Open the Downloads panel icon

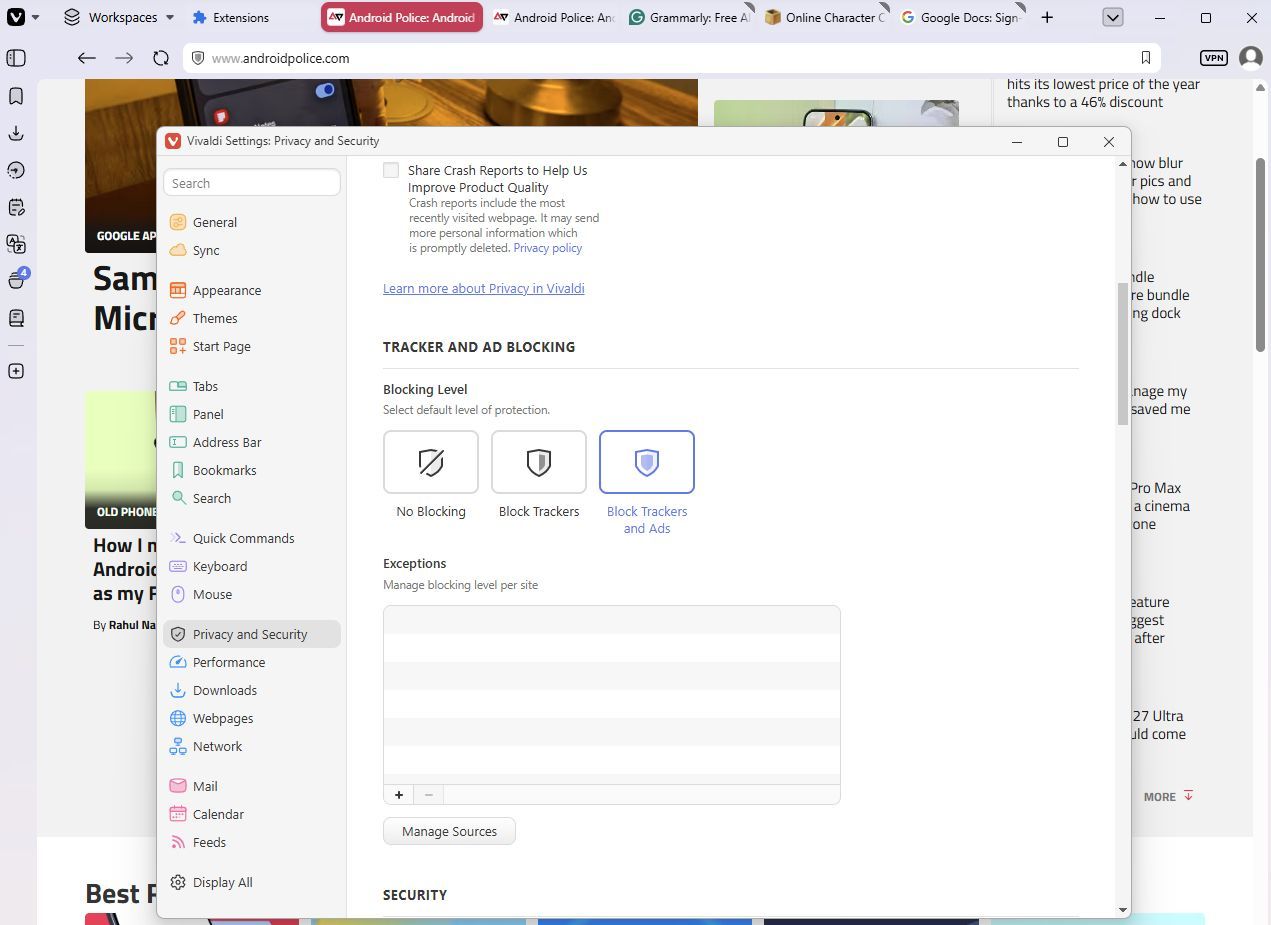point(16,133)
